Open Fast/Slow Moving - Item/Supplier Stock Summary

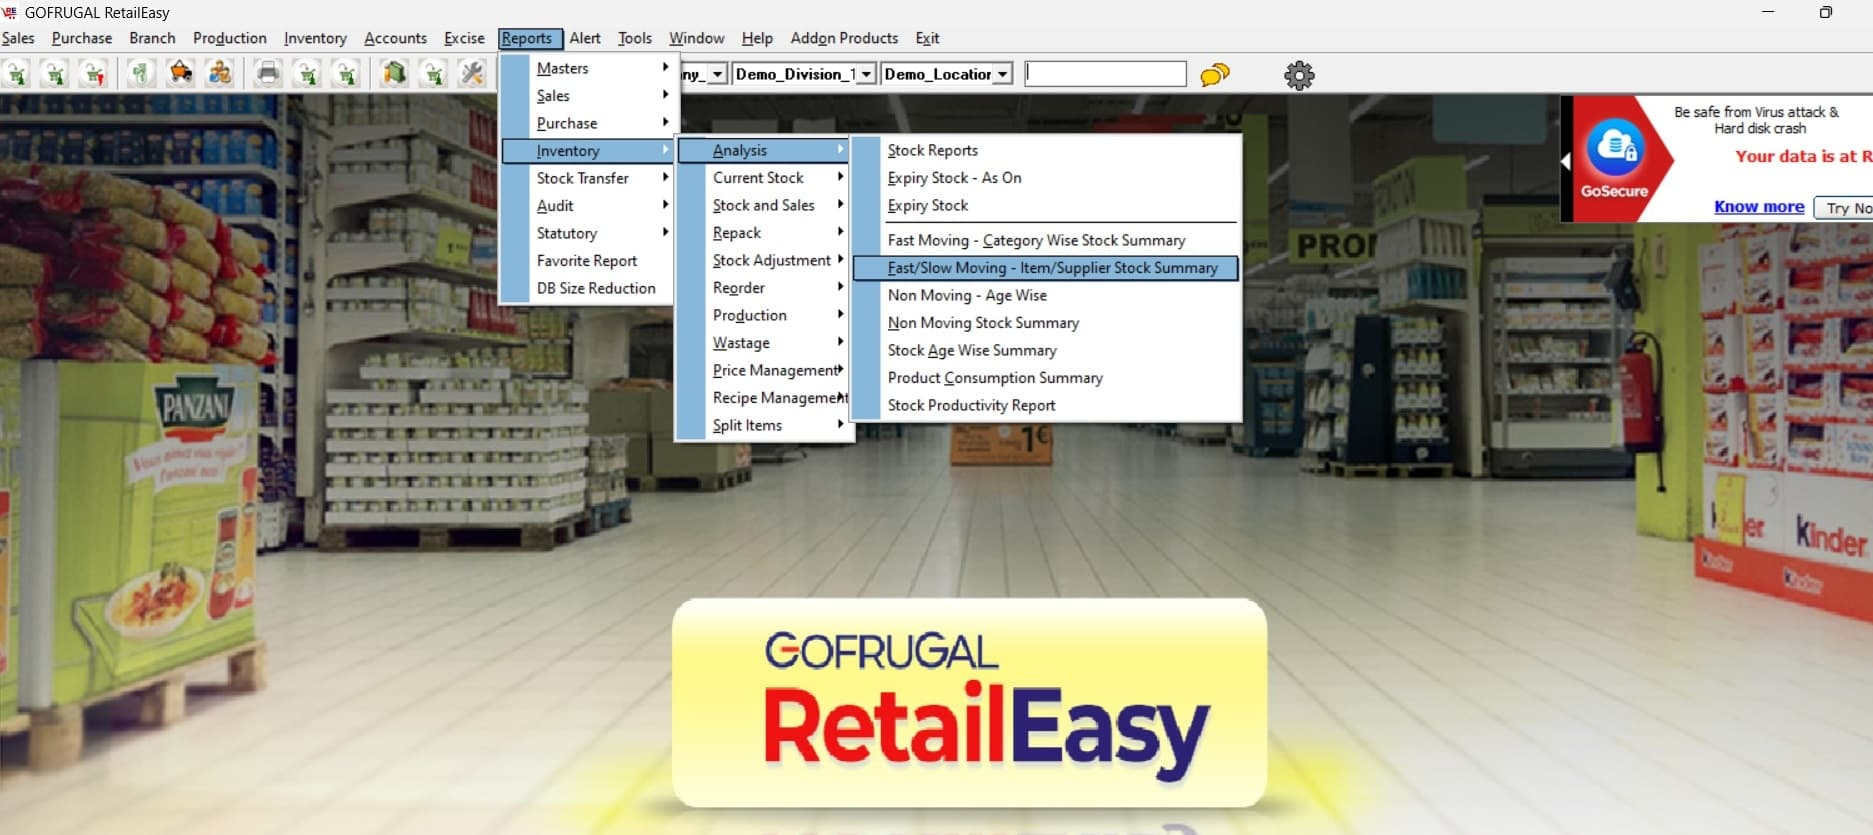click(x=1046, y=268)
